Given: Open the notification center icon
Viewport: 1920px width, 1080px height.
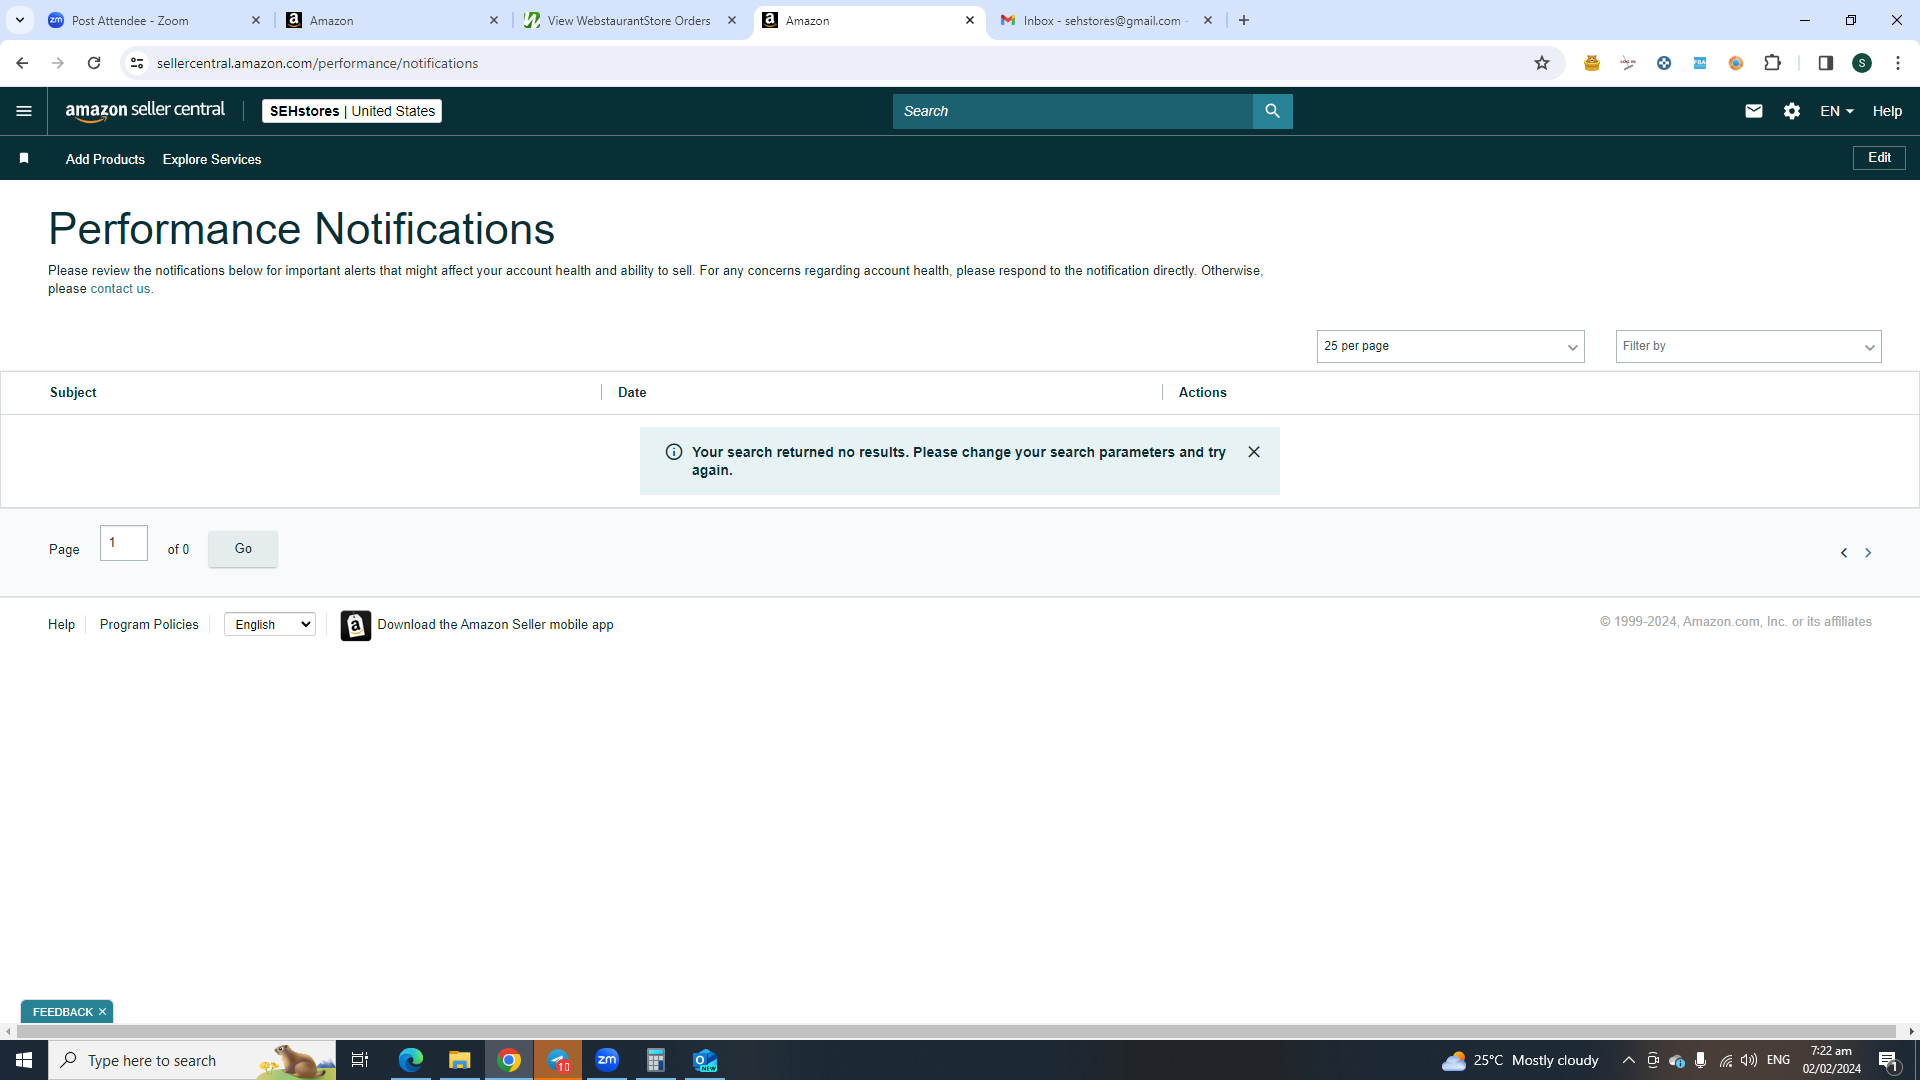Looking at the screenshot, I should [1889, 1060].
